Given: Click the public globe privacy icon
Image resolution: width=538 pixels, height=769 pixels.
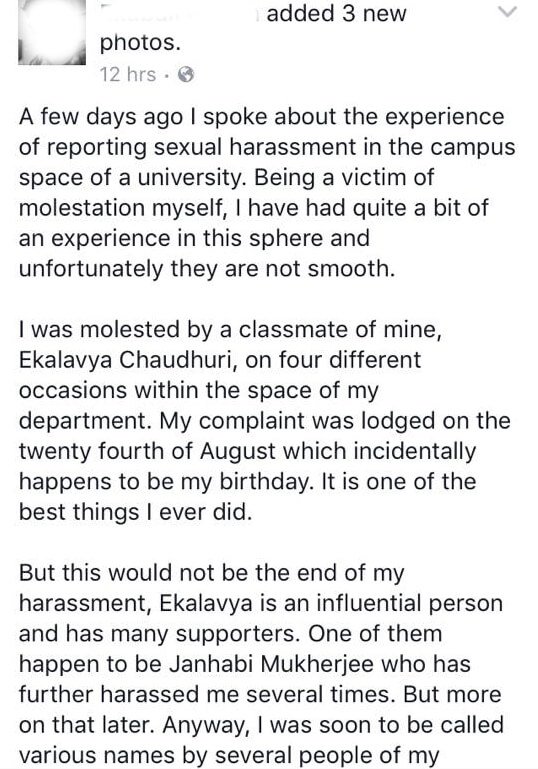Looking at the screenshot, I should click(x=186, y=75).
